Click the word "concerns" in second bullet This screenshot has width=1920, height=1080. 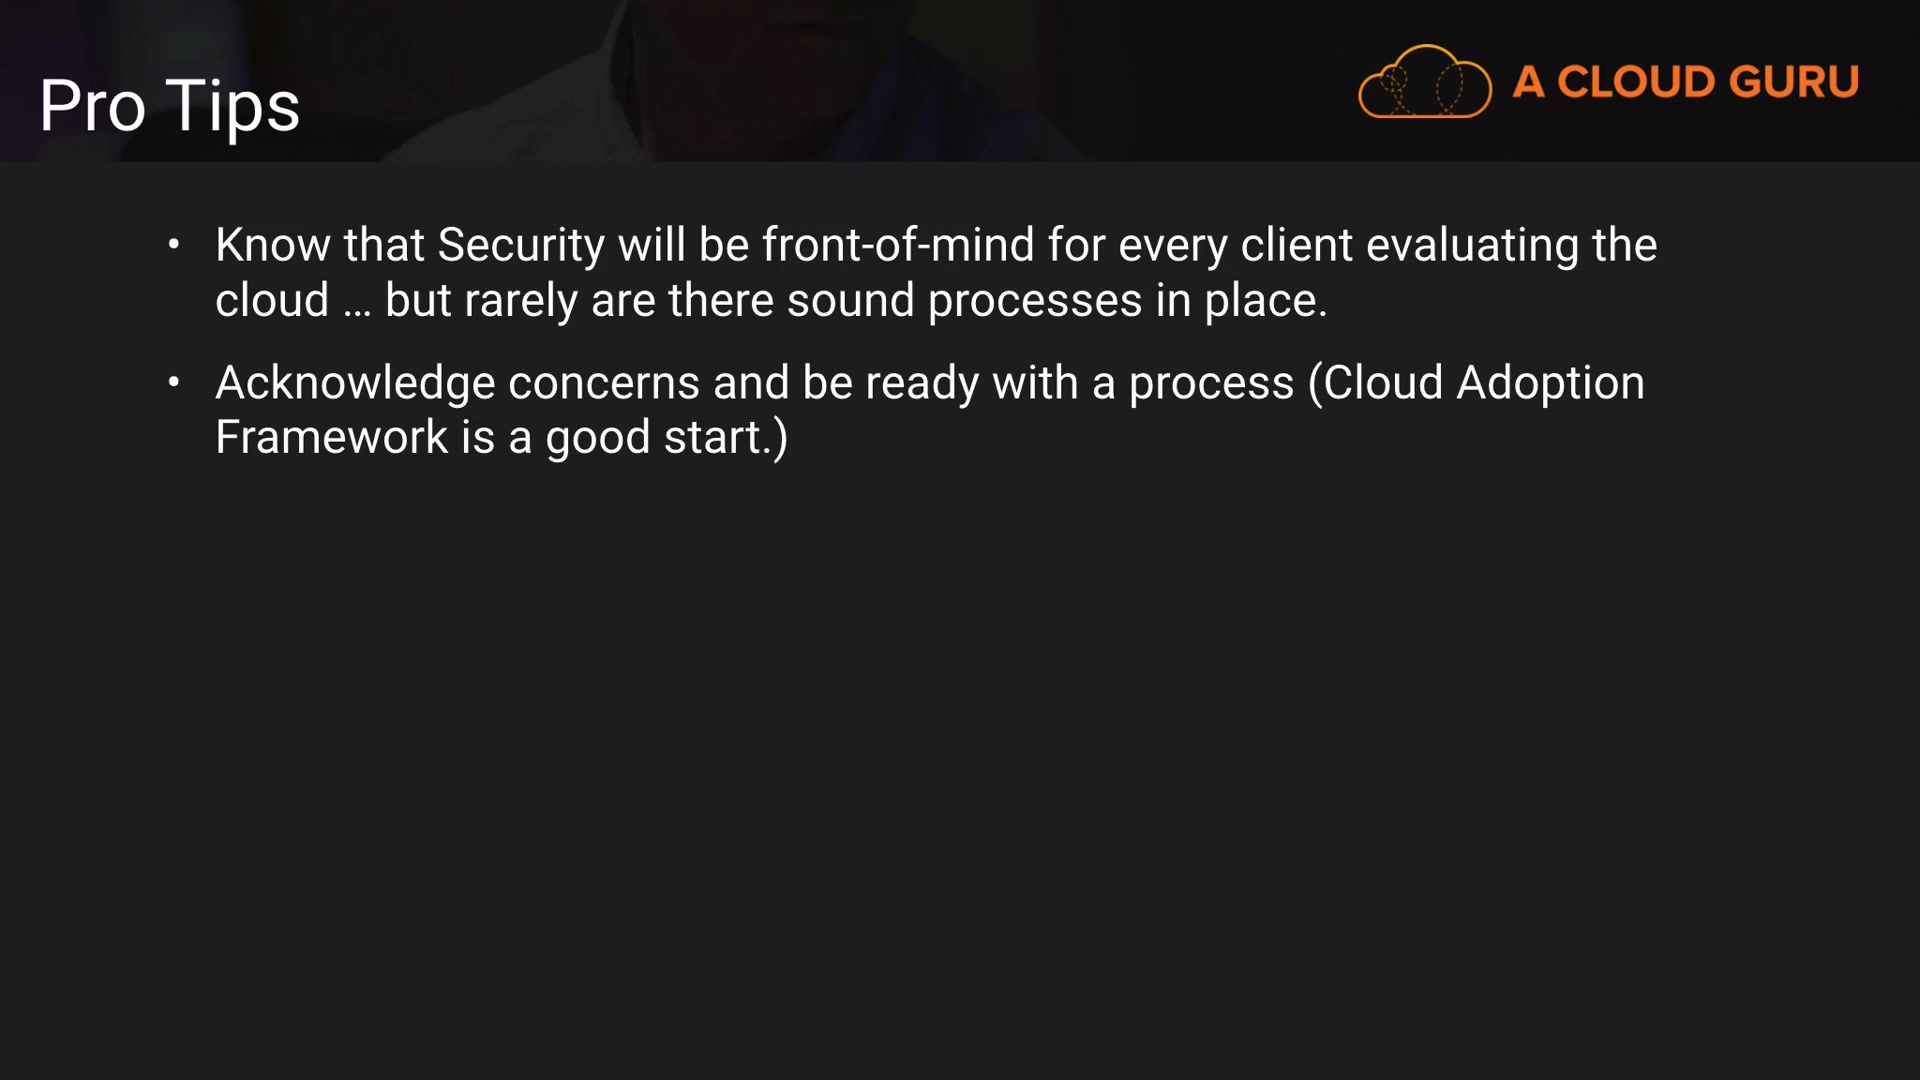[603, 384]
